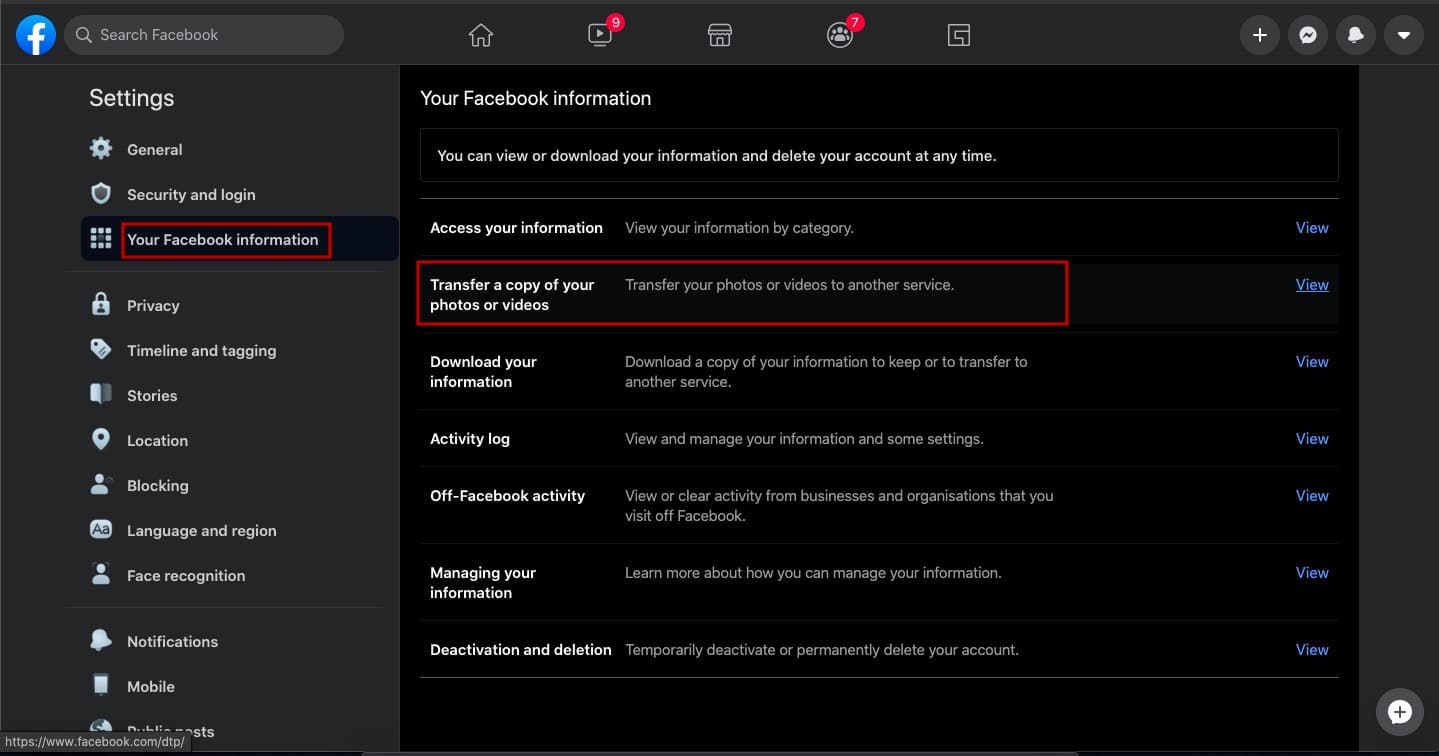Click the Transfer a copy row title
Image resolution: width=1439 pixels, height=756 pixels.
tap(512, 295)
